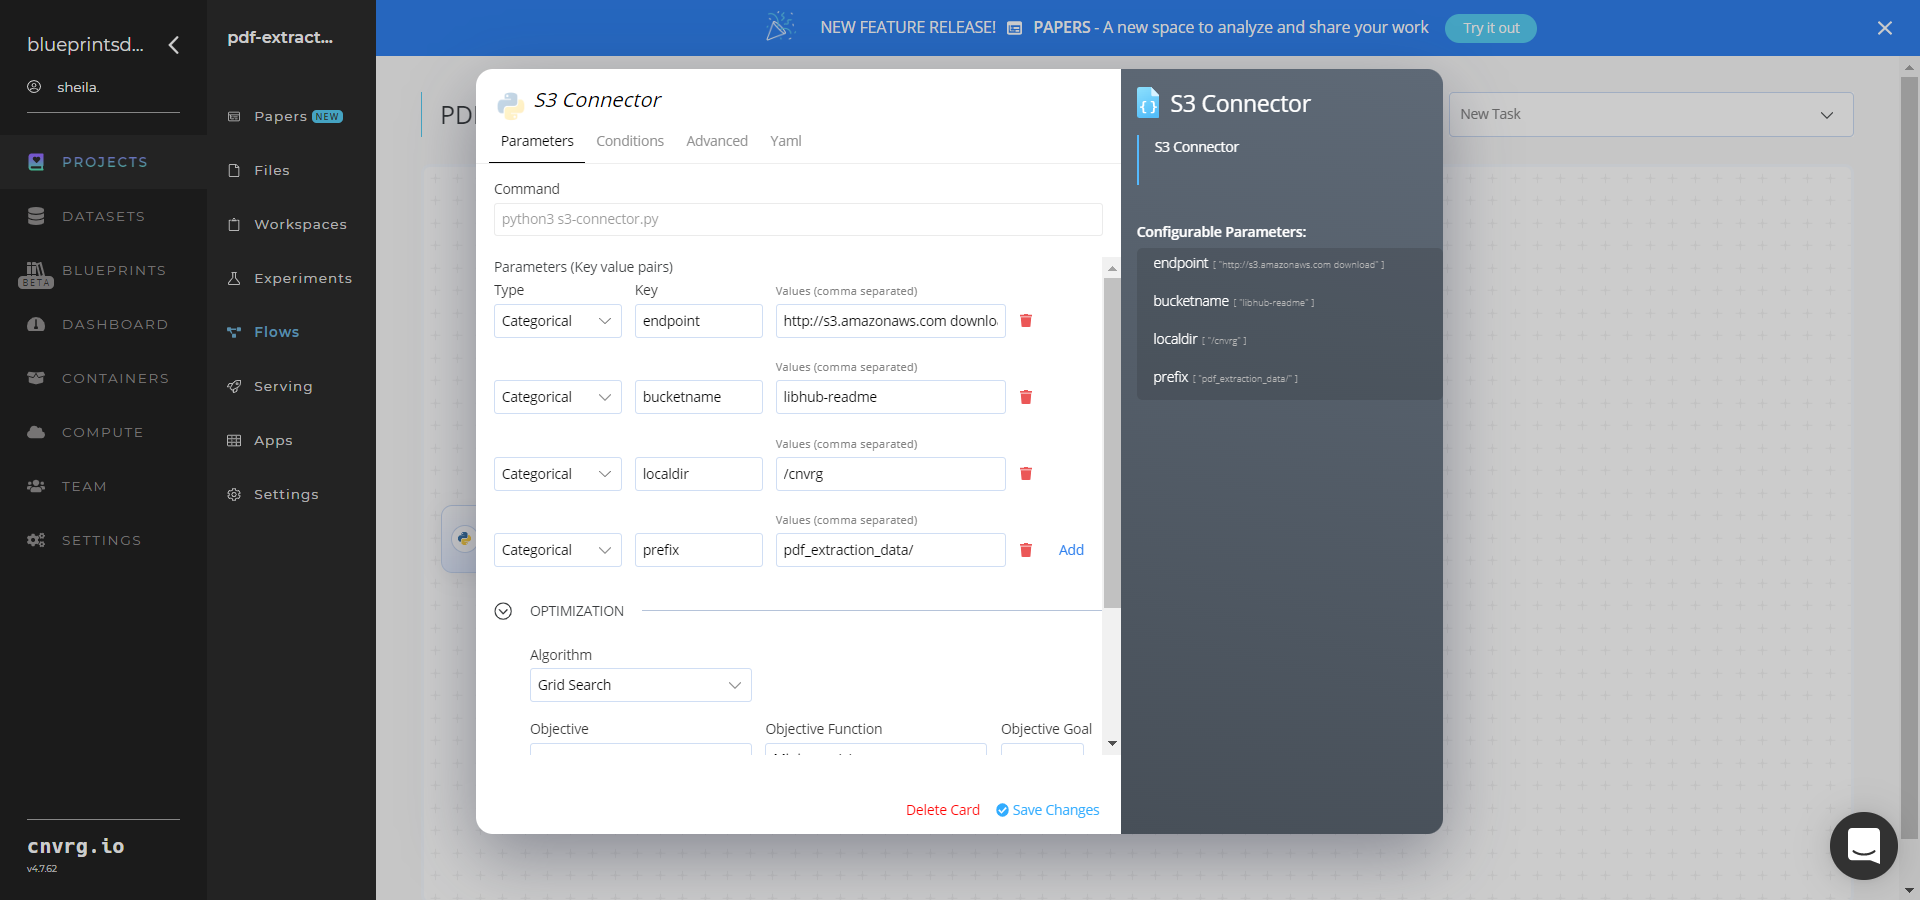
Task: Select S3 Connector entry in right panel
Action: tap(1196, 147)
